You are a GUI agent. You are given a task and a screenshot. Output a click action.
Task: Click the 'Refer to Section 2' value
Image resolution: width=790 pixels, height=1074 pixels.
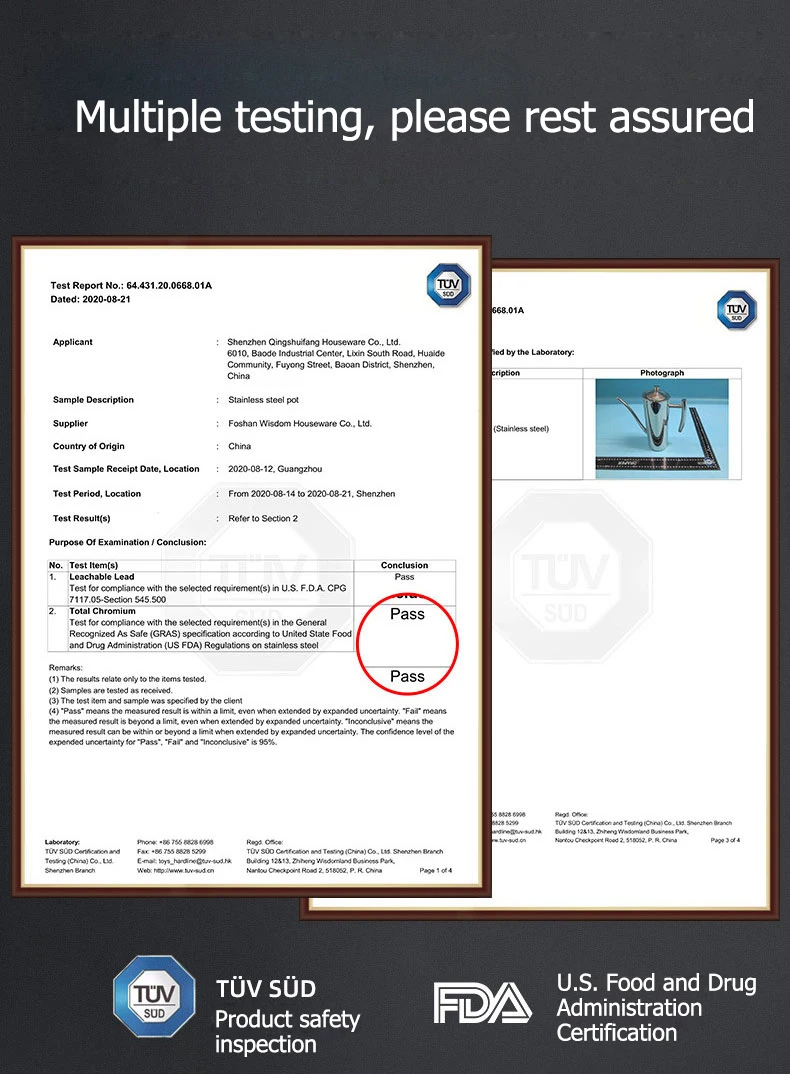[x=262, y=519]
